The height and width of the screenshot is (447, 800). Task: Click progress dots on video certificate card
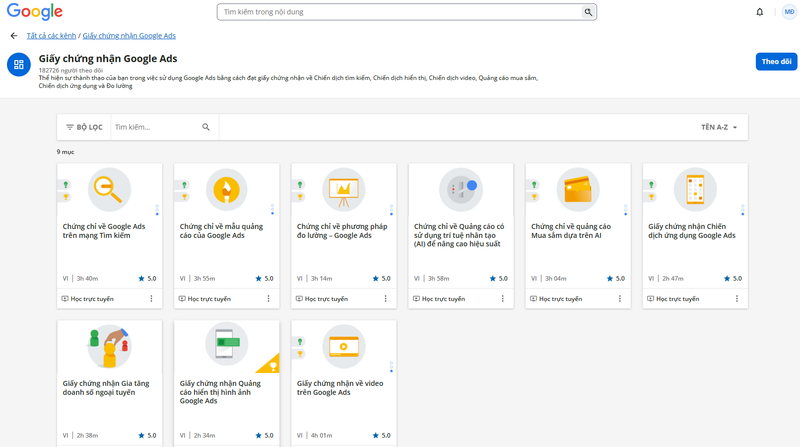click(x=391, y=367)
